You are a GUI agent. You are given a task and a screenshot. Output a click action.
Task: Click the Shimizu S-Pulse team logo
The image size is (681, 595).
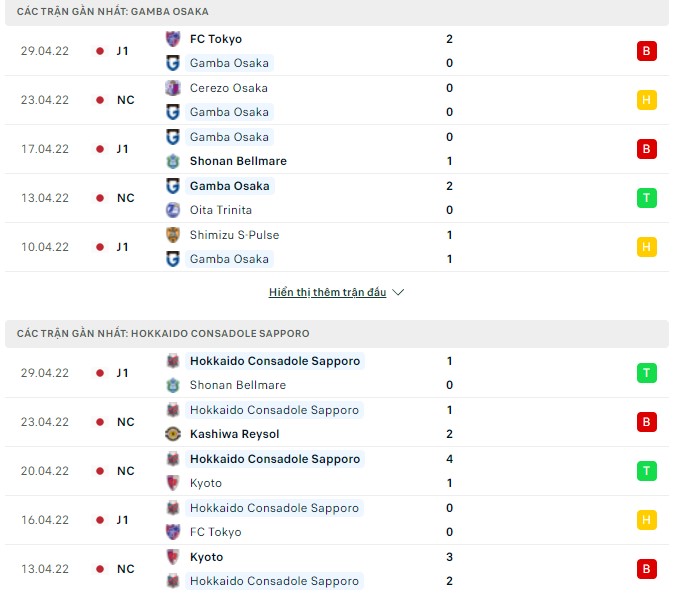point(173,235)
